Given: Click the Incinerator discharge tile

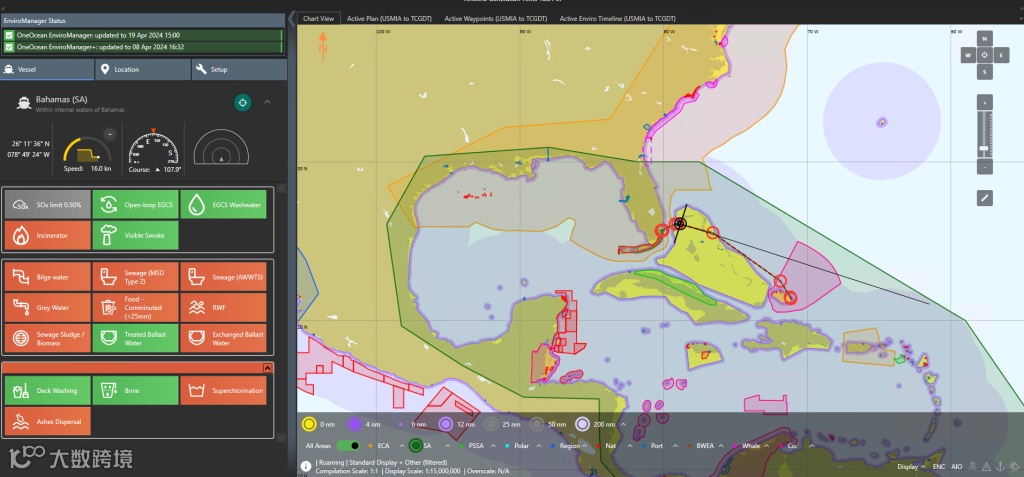Looking at the screenshot, I should (47, 235).
